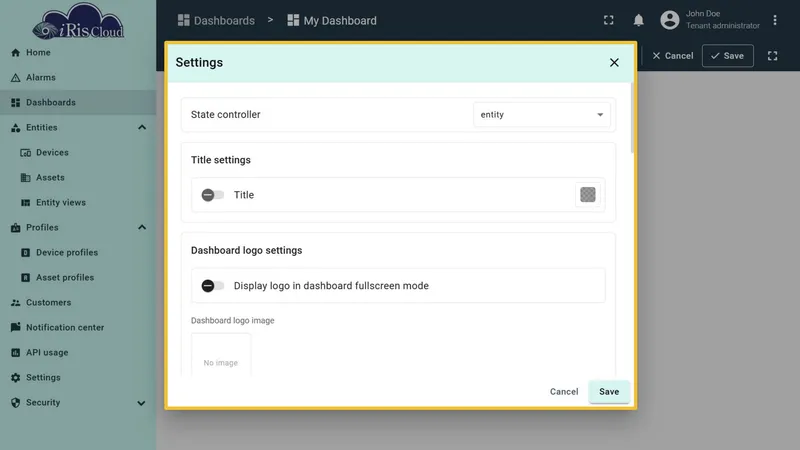Click the Entities shapes icon
The image size is (800, 450).
click(x=15, y=128)
